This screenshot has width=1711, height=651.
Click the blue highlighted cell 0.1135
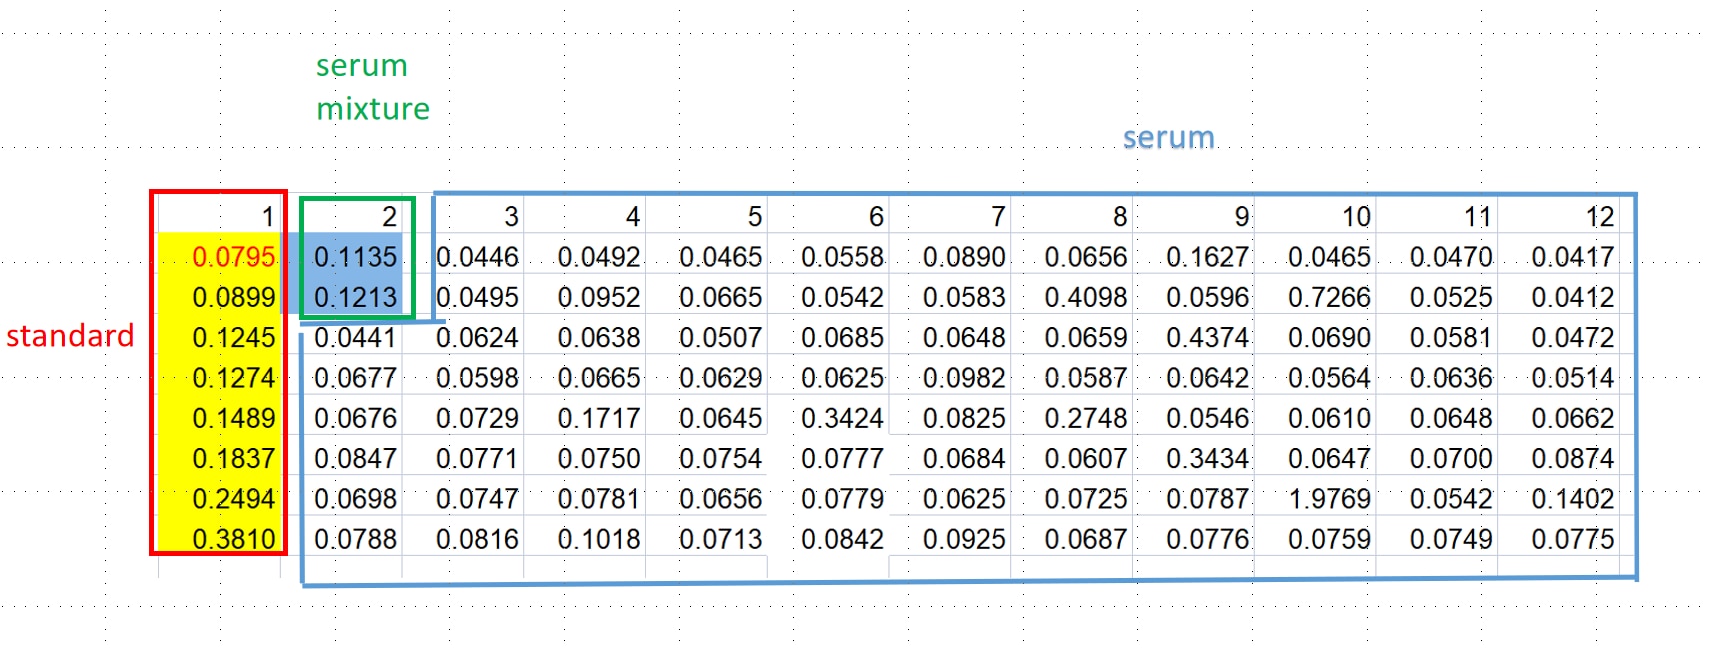[x=354, y=257]
